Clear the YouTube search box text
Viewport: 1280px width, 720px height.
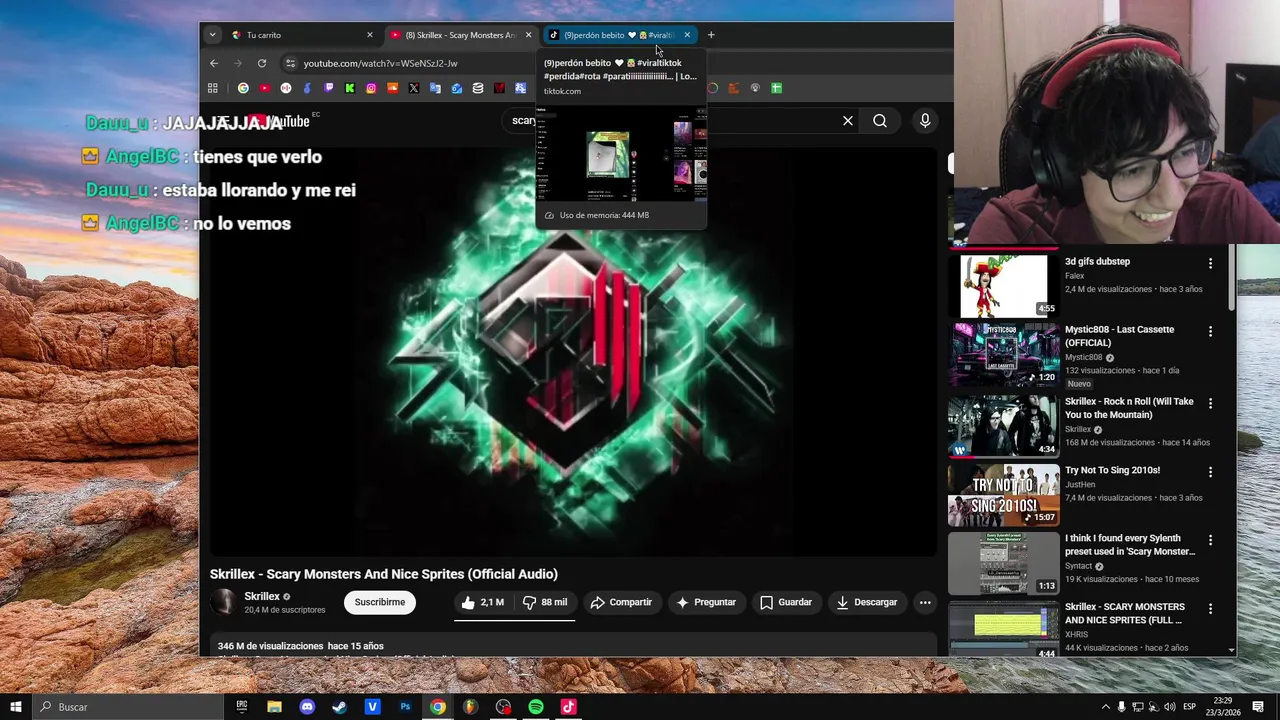click(848, 121)
